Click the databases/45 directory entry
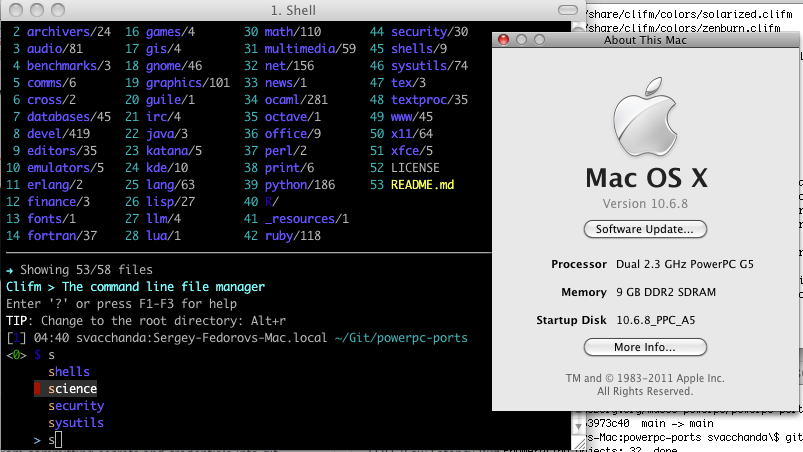 [x=69, y=117]
